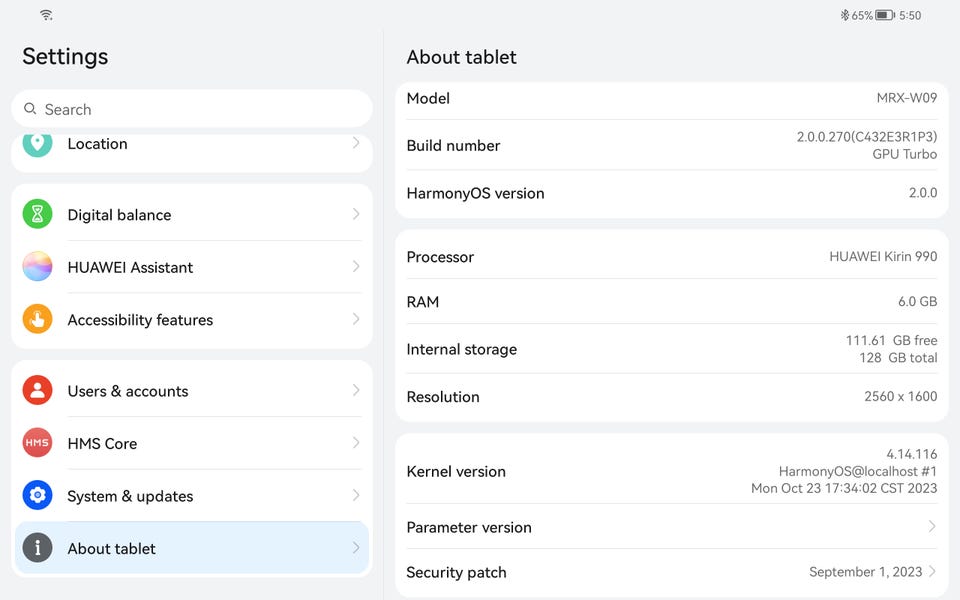This screenshot has height=600, width=960.
Task: Open Users & accounts
Action: (x=192, y=390)
